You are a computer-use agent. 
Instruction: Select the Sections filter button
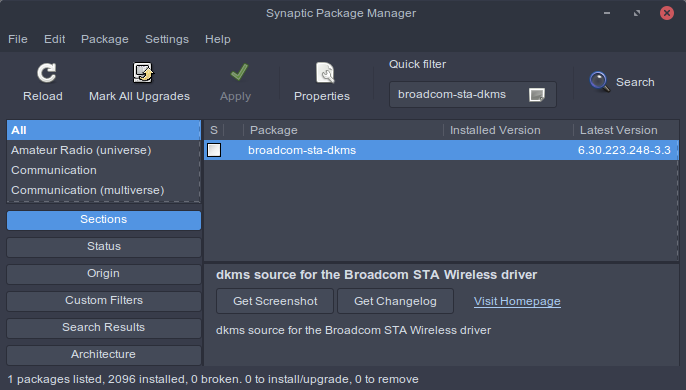[x=104, y=220]
